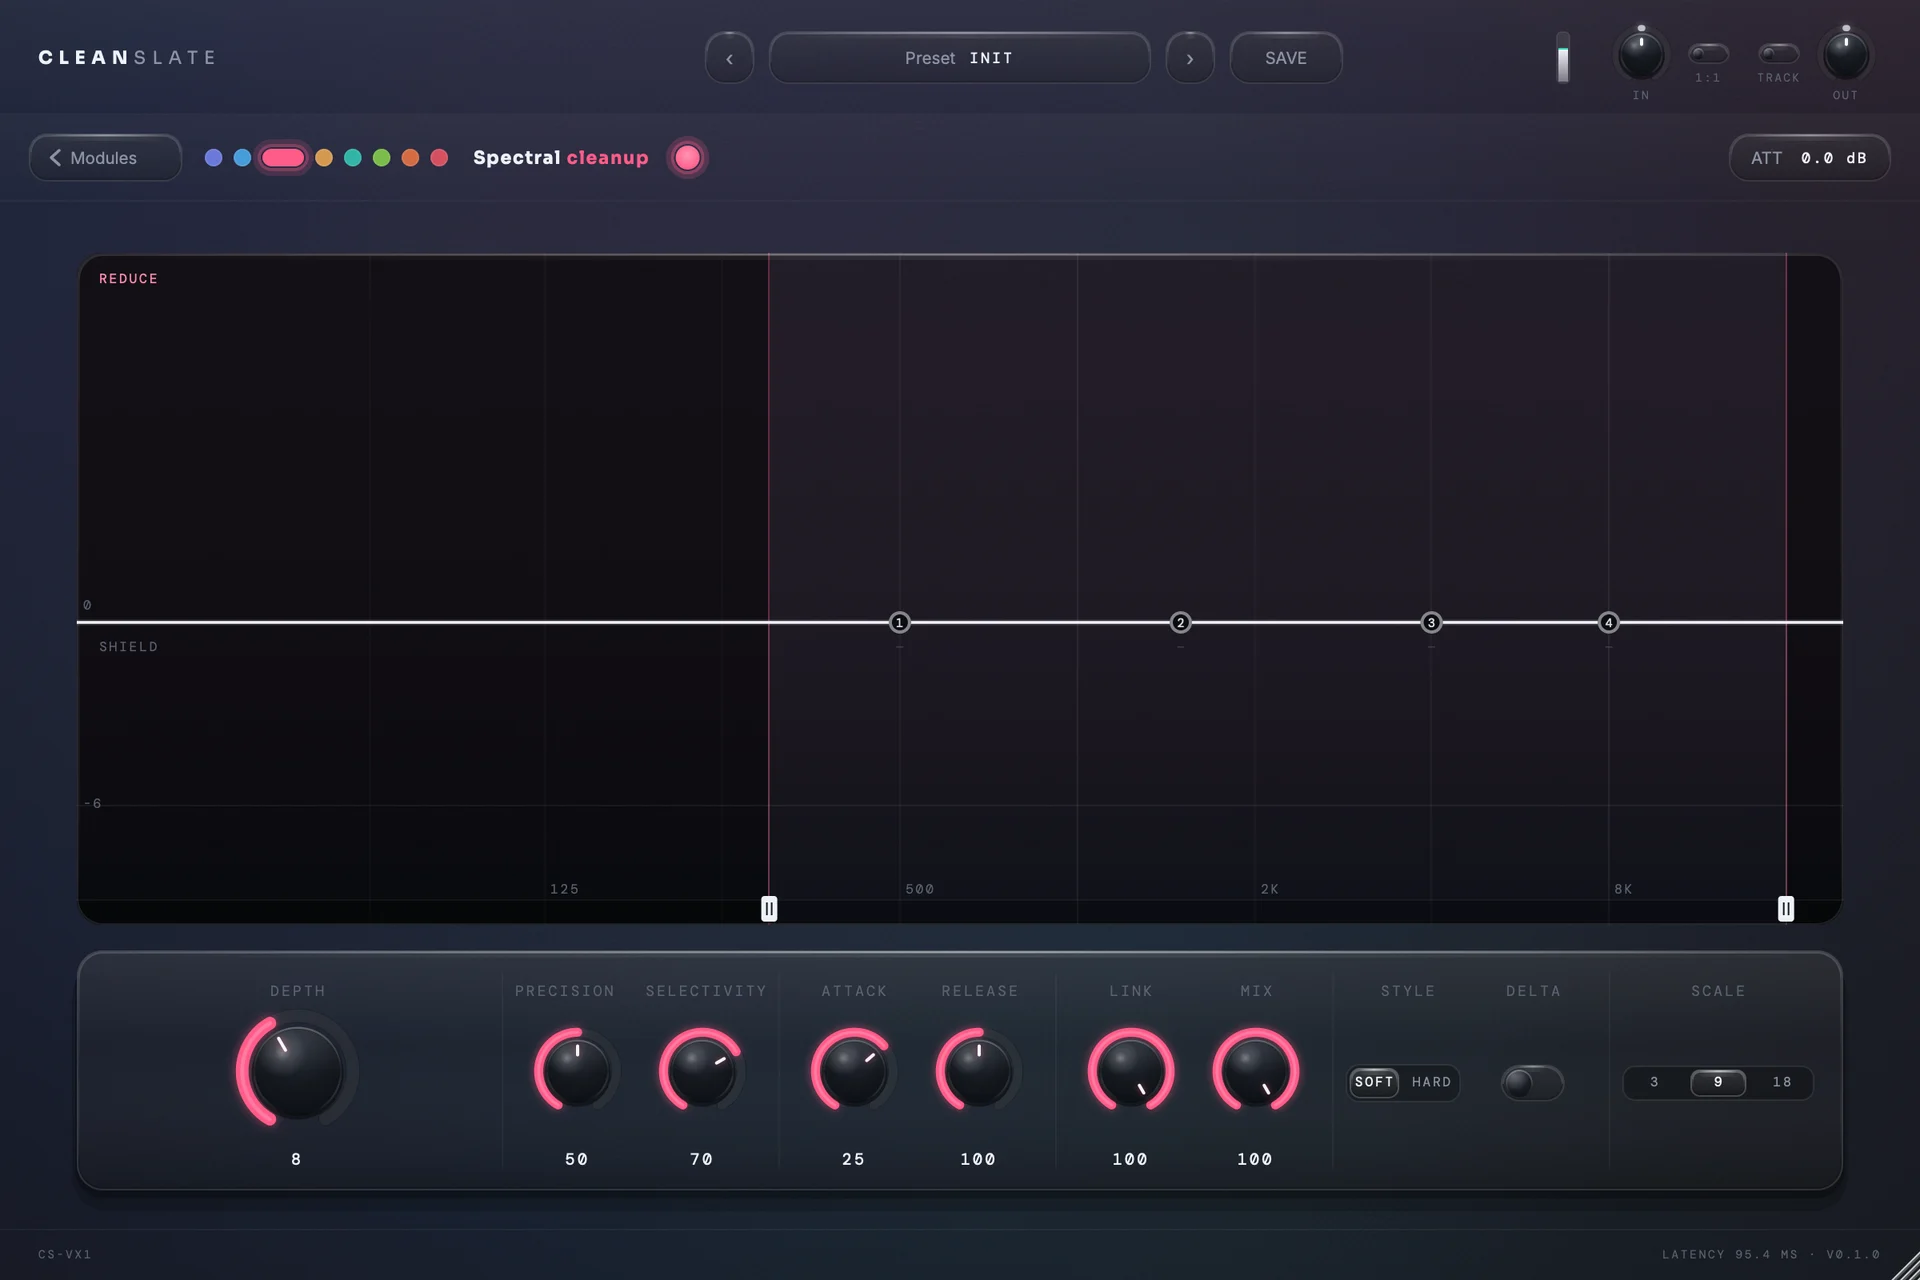Set SCALE to 9

tap(1718, 1082)
